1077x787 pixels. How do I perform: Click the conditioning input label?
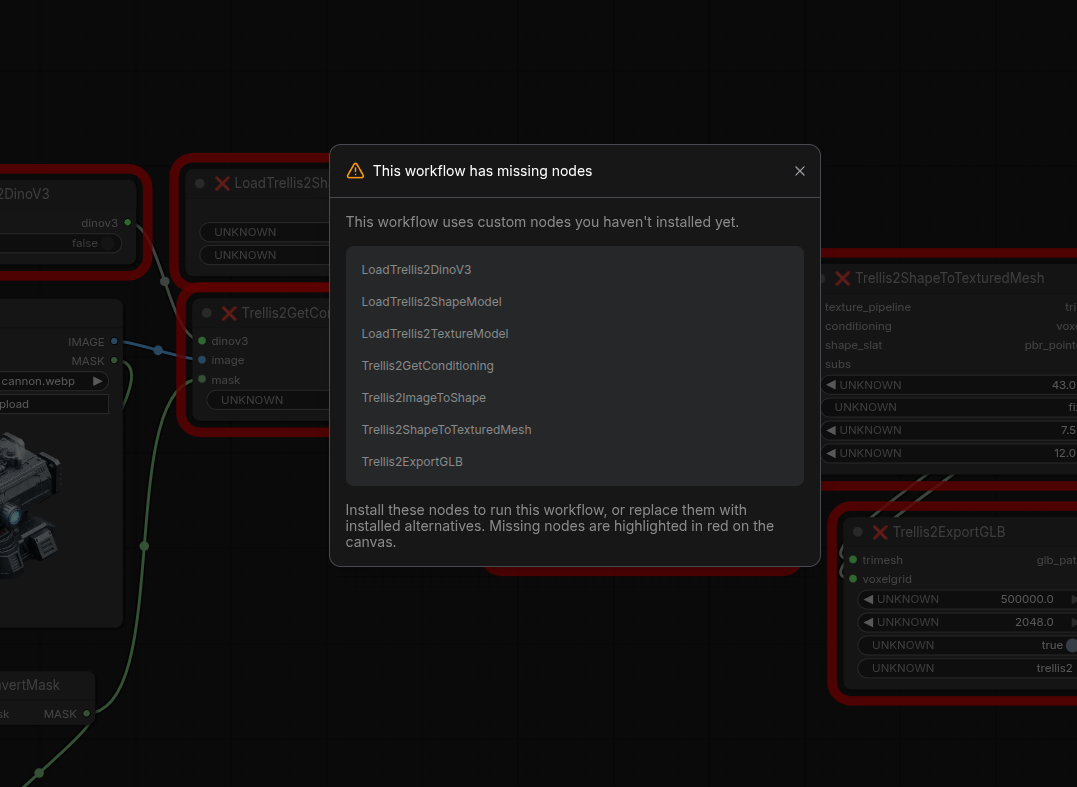pyautogui.click(x=858, y=326)
